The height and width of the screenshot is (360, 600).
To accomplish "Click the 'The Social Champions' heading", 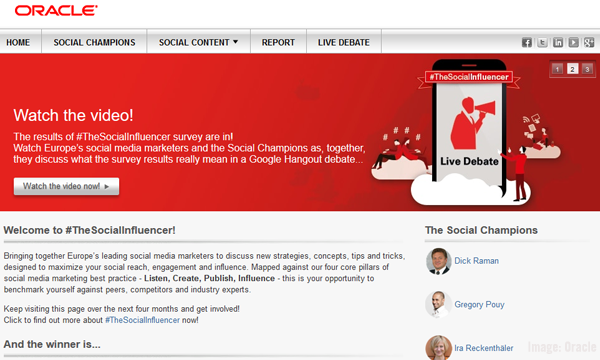I will (x=481, y=230).
